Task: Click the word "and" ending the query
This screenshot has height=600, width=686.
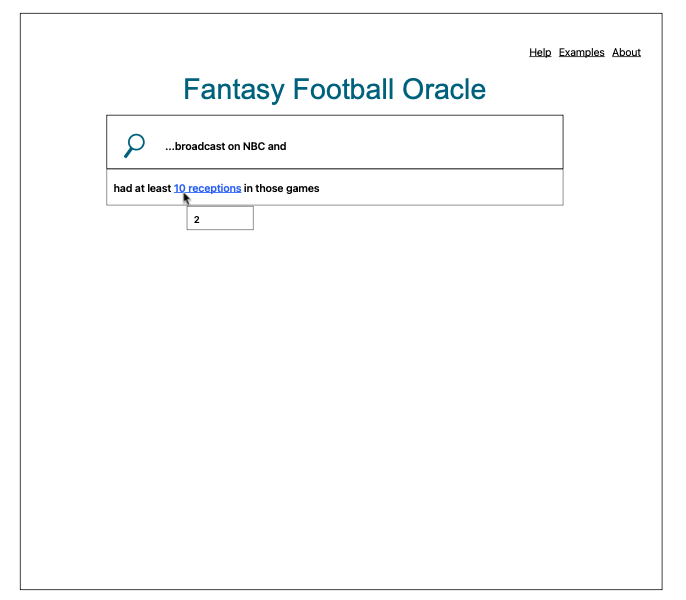Action: (x=277, y=146)
